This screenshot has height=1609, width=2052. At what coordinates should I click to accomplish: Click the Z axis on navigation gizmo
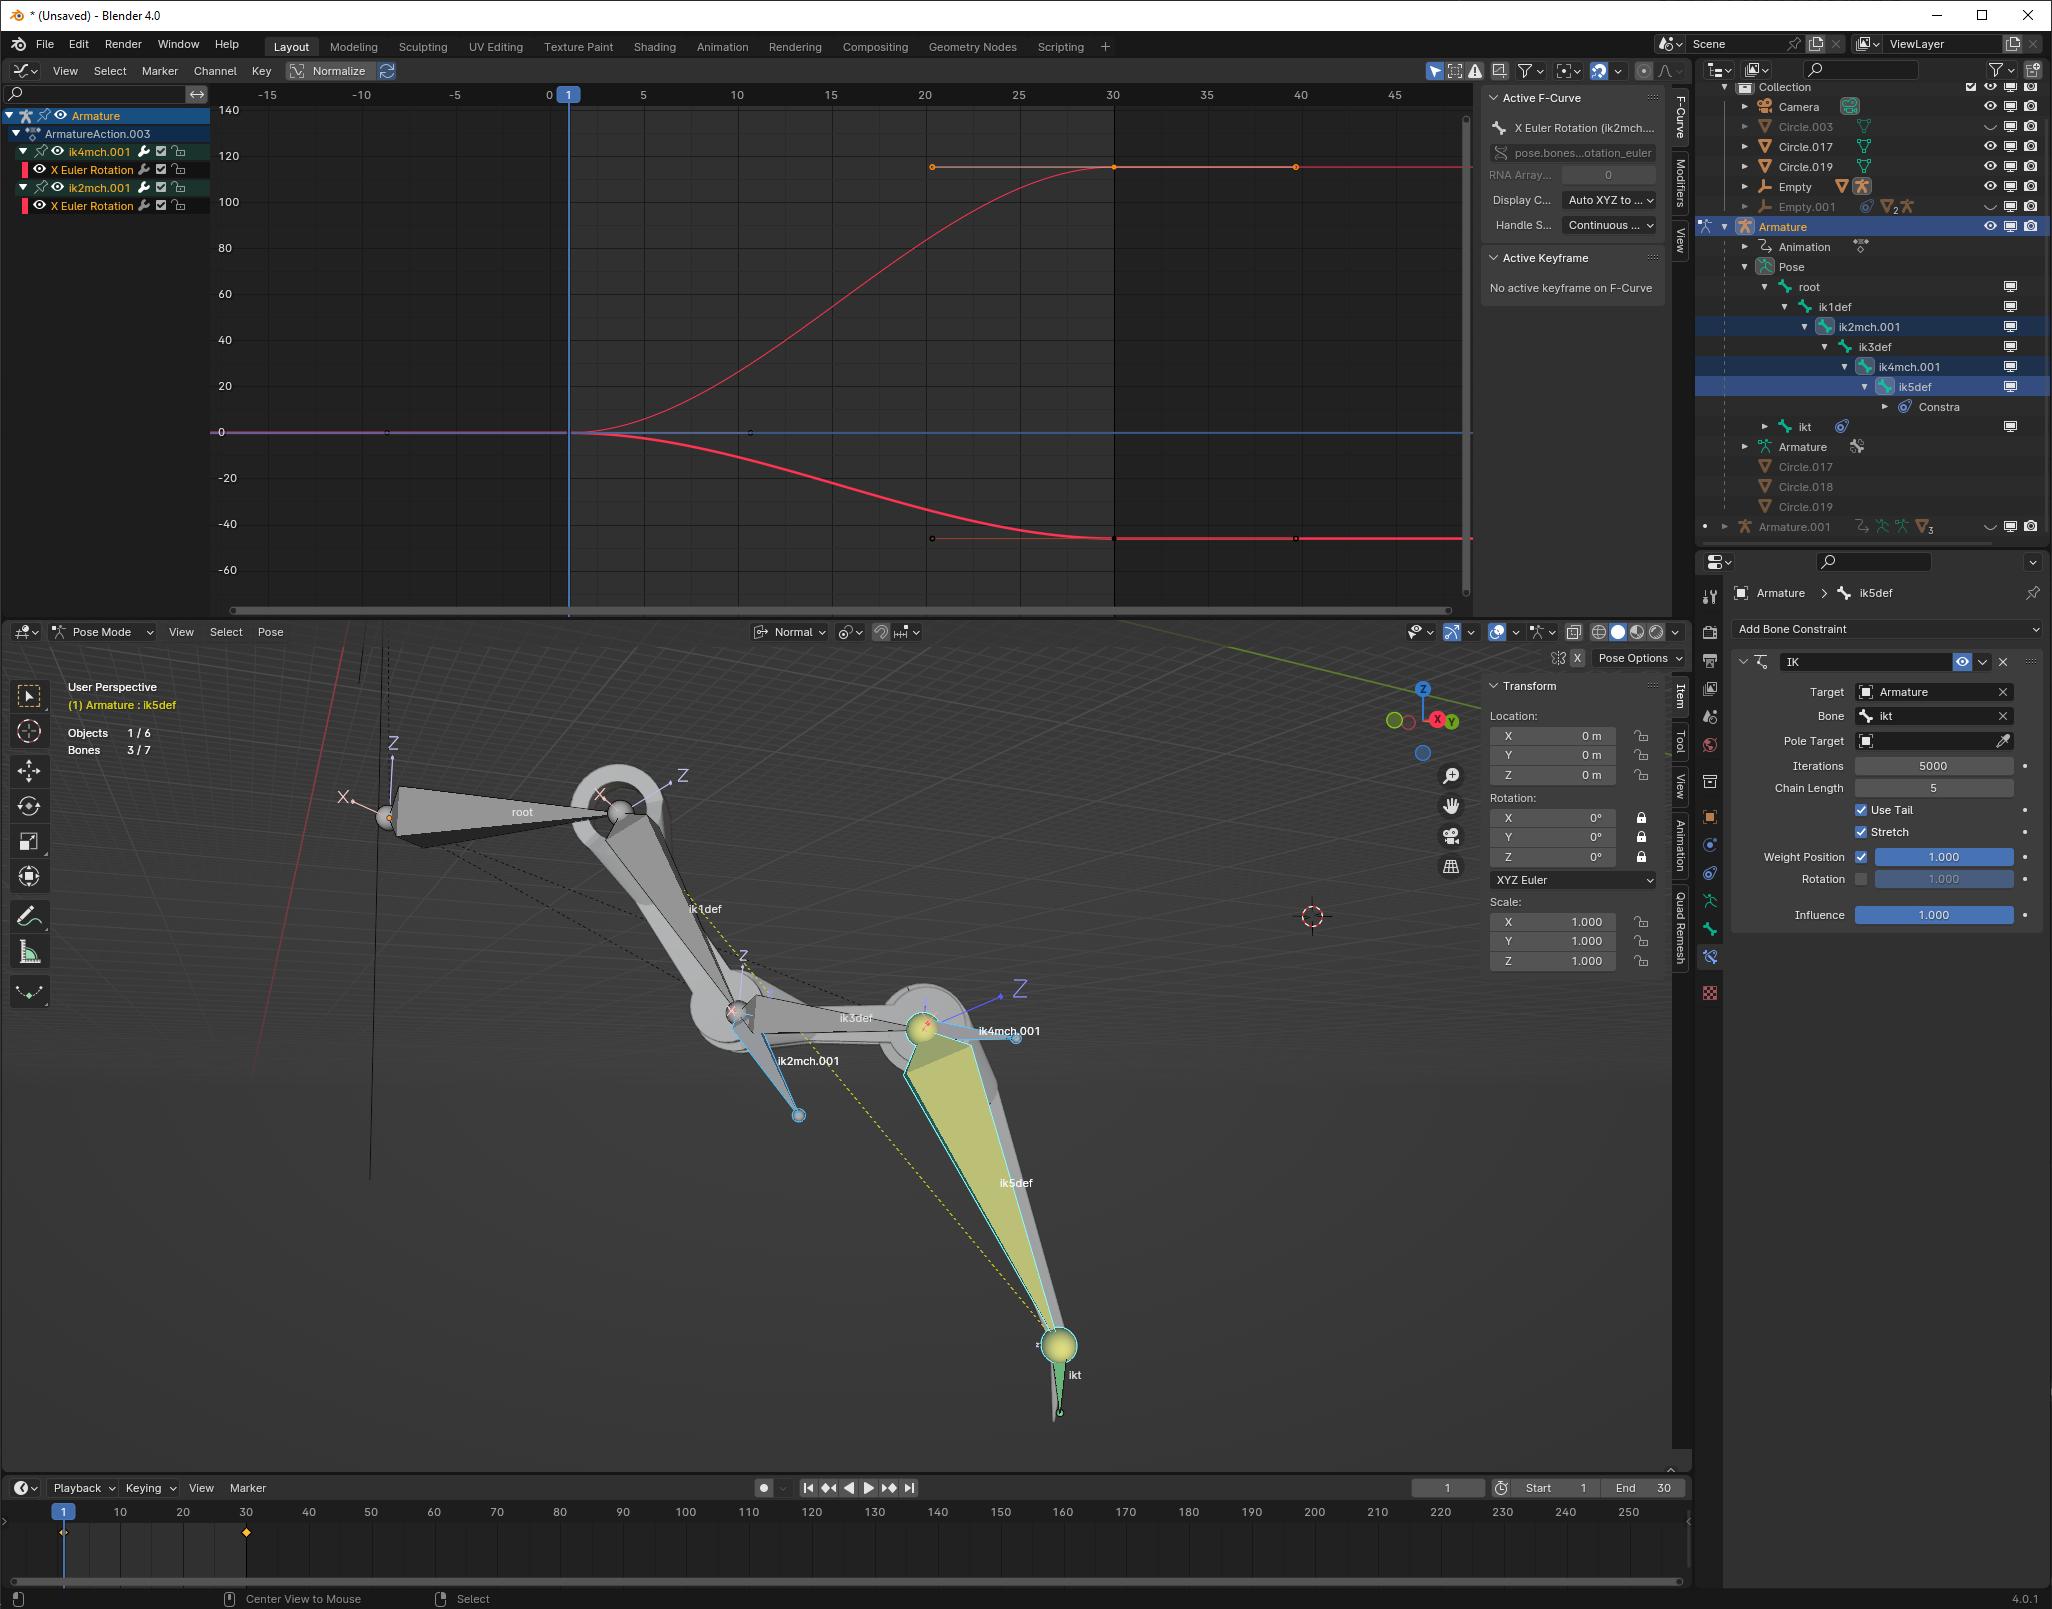[1422, 689]
